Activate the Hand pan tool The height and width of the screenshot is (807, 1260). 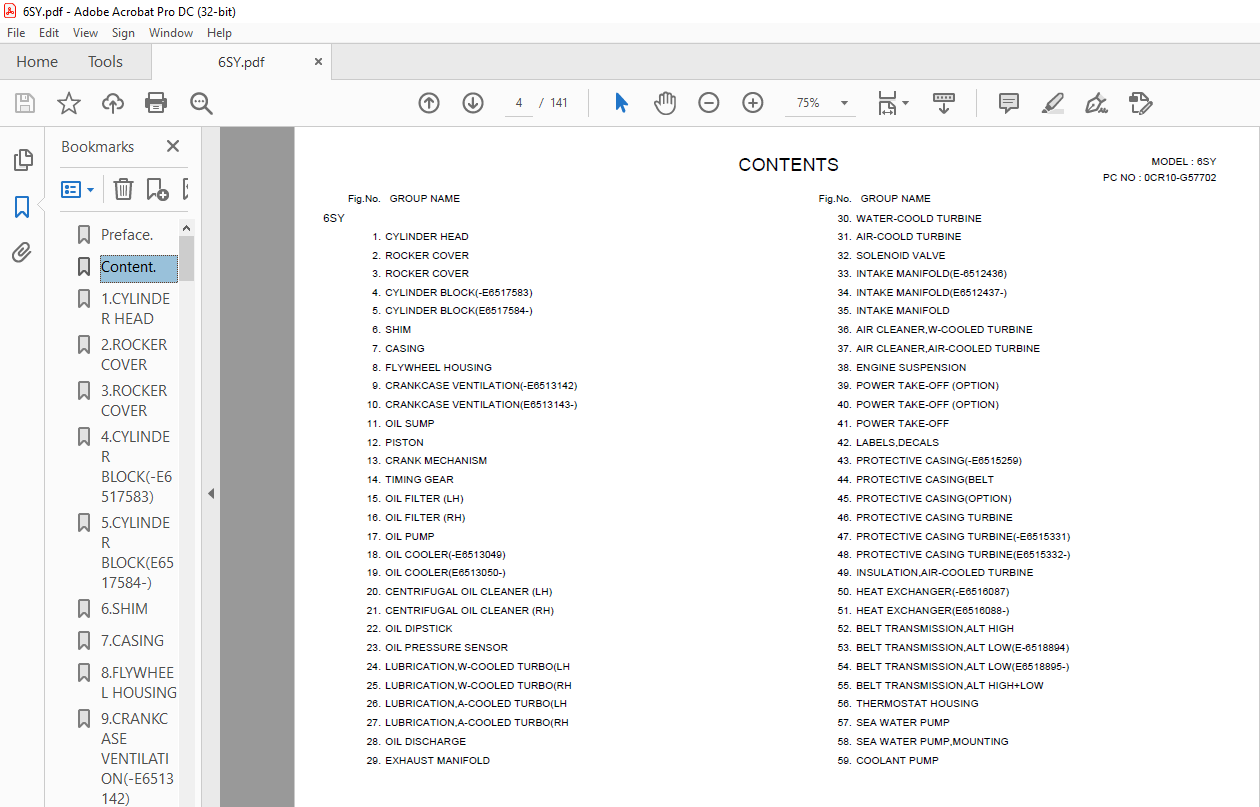[665, 103]
